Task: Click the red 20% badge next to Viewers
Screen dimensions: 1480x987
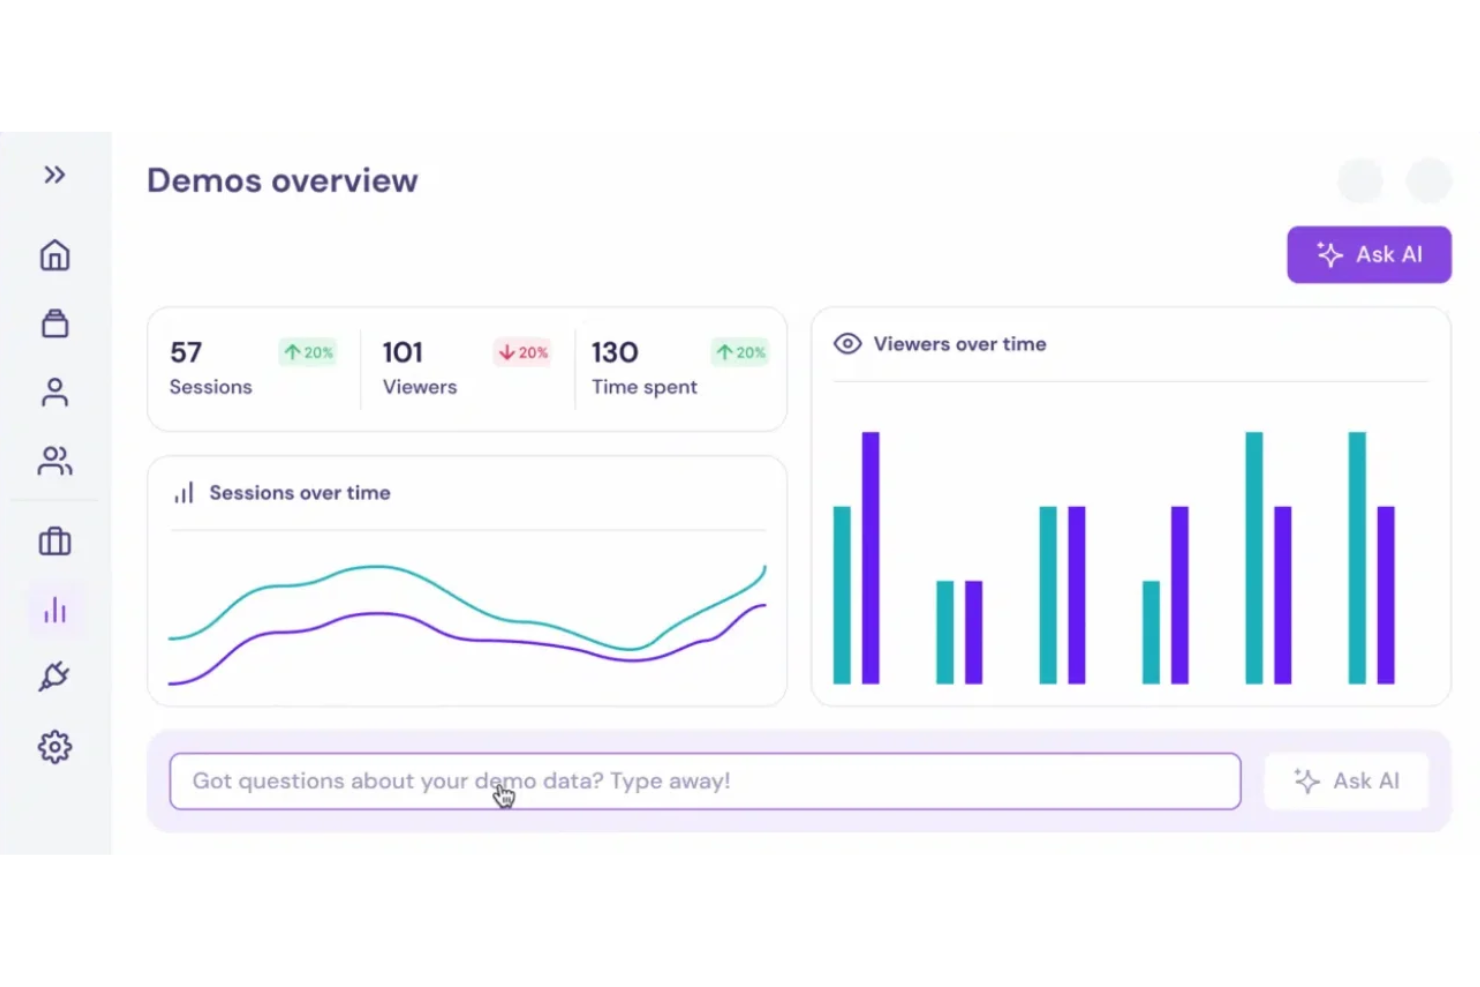Action: pyautogui.click(x=522, y=352)
